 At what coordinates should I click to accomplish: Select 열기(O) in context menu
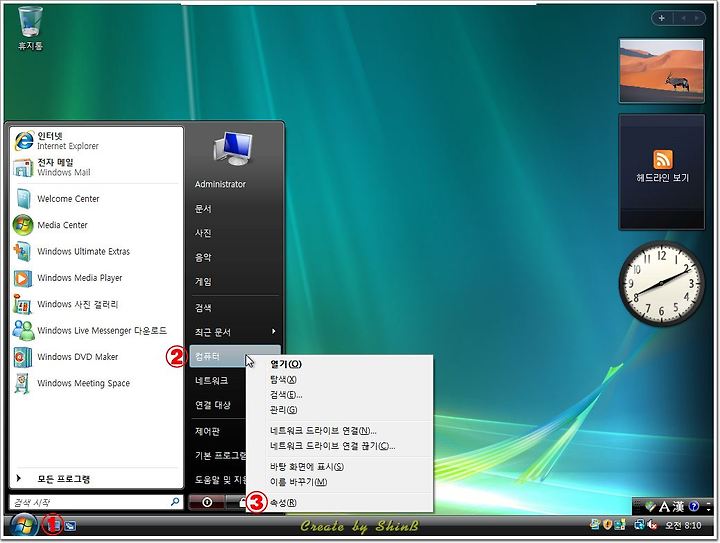pyautogui.click(x=340, y=364)
